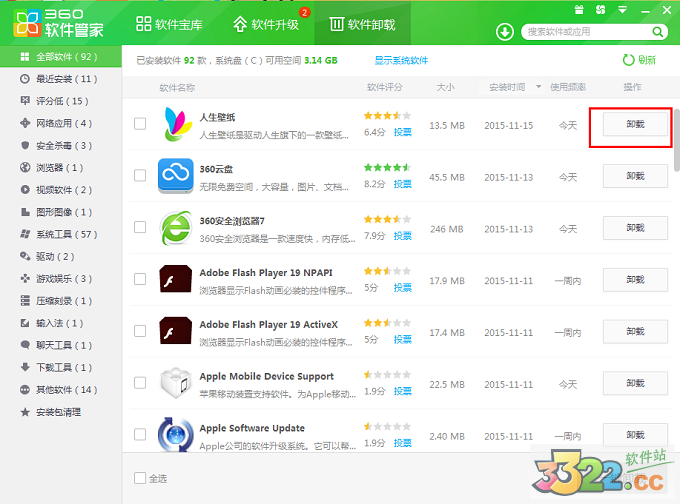
Task: Click 卸载 button for 360云盘
Action: [x=635, y=176]
